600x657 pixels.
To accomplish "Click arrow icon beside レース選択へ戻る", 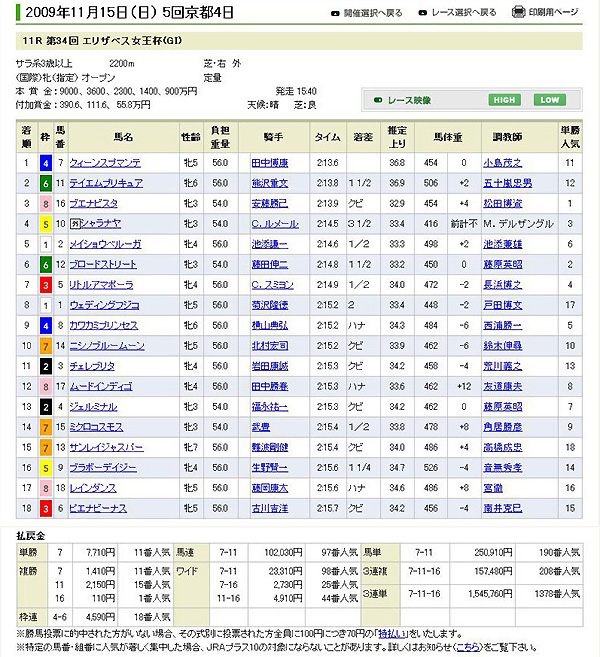I will point(422,13).
